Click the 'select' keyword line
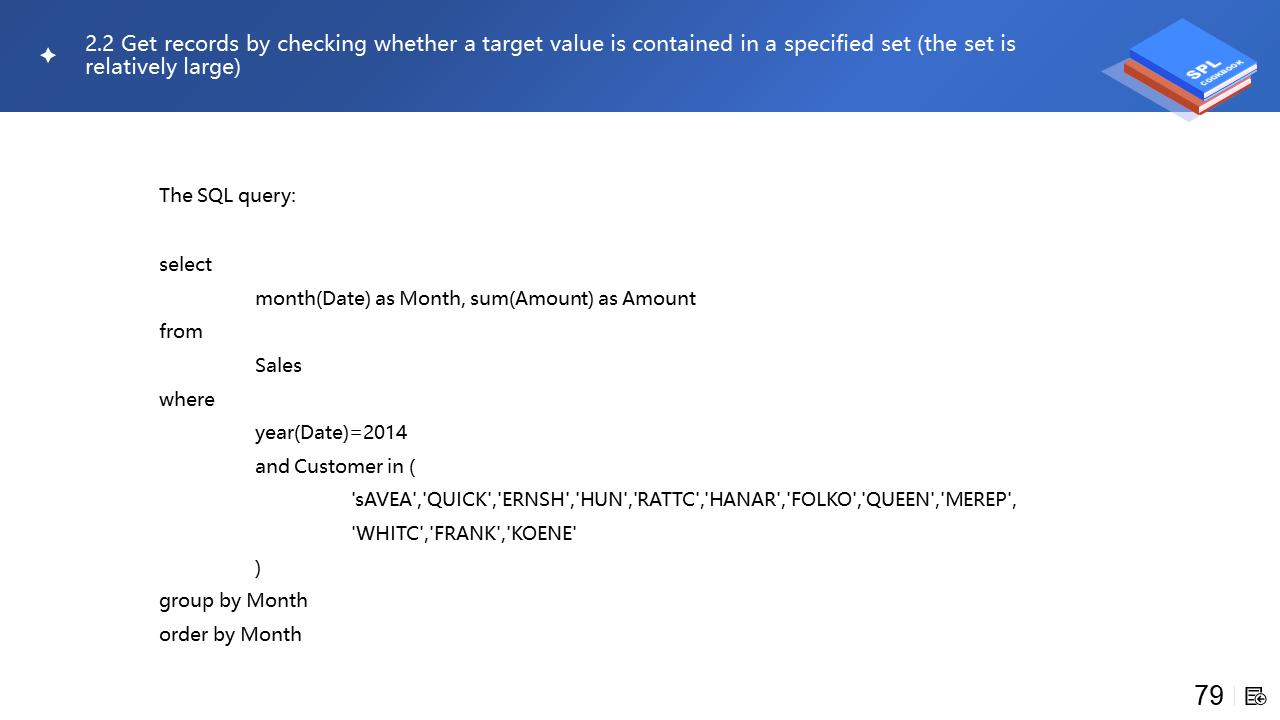Viewport: 1280px width, 720px height. click(186, 265)
